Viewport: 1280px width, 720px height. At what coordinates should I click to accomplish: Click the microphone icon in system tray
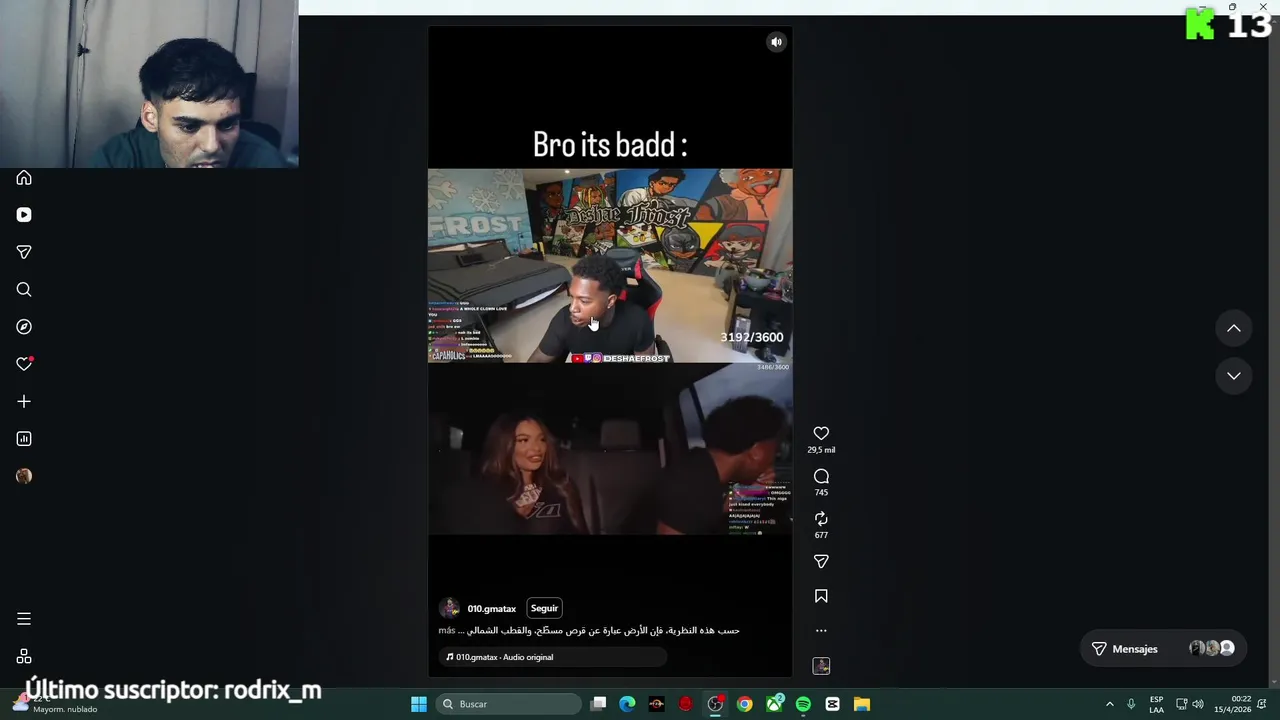pos(1131,704)
